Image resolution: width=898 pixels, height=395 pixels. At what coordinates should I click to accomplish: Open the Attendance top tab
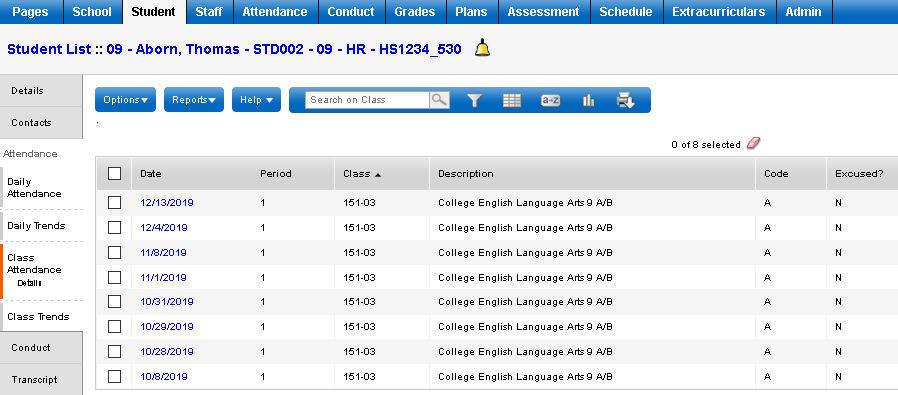tap(275, 11)
